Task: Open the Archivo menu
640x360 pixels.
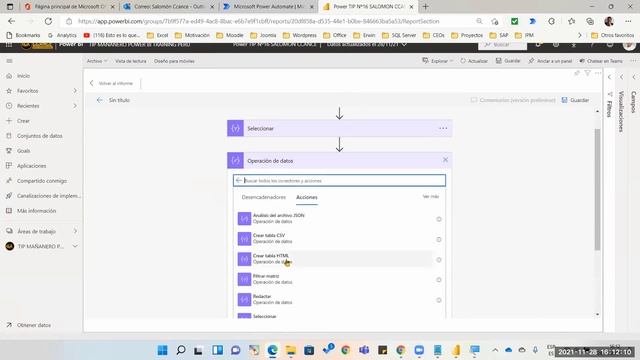Action: click(97, 61)
